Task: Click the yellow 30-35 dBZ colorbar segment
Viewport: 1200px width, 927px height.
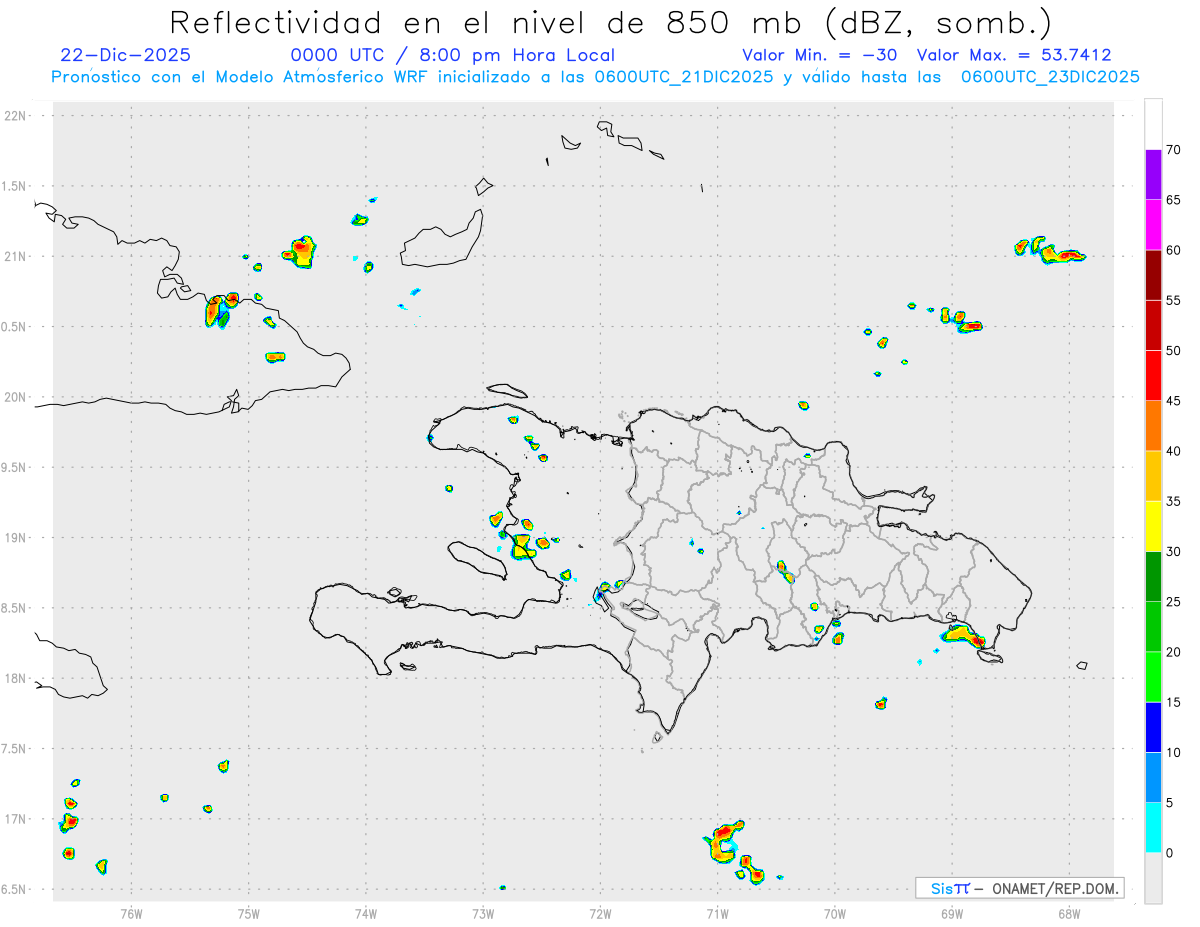Action: tap(1153, 526)
